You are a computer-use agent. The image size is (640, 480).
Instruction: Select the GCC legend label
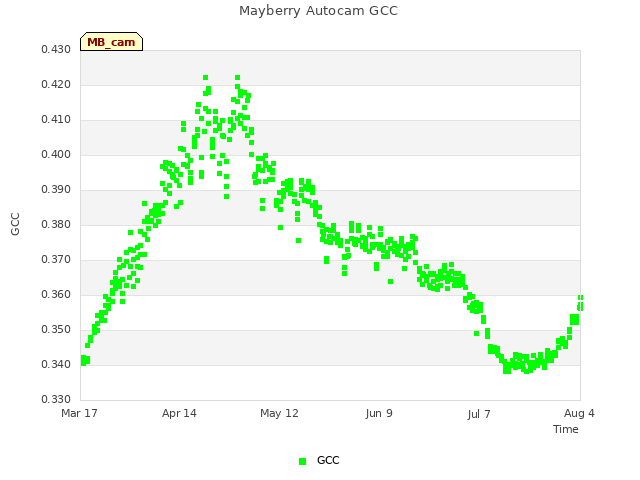pyautogui.click(x=328, y=460)
